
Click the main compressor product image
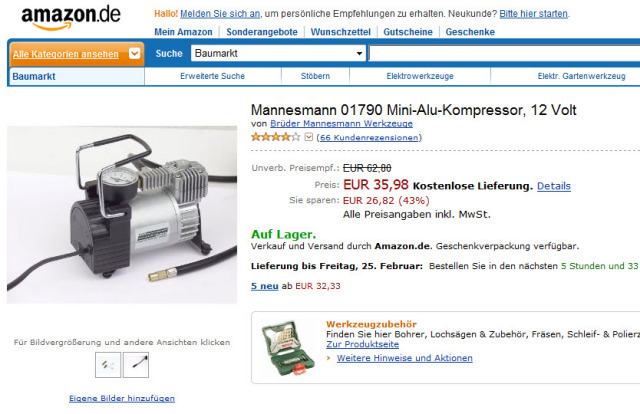tap(122, 215)
